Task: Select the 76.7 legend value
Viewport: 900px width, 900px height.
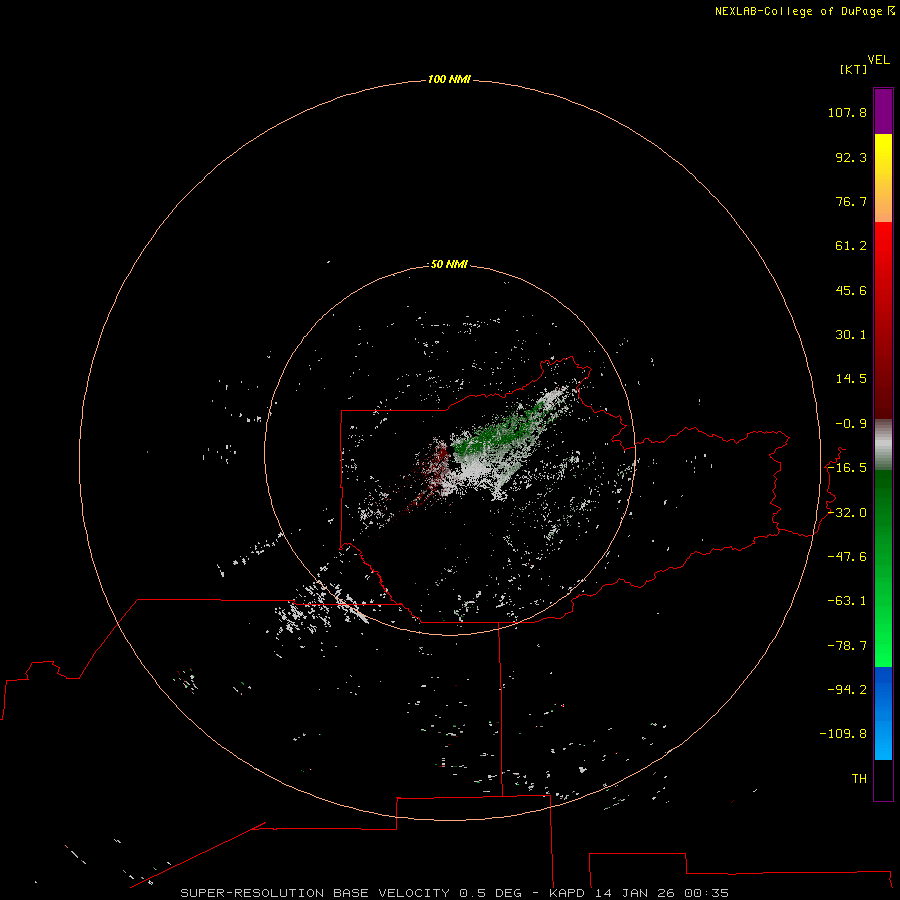Action: (x=851, y=201)
